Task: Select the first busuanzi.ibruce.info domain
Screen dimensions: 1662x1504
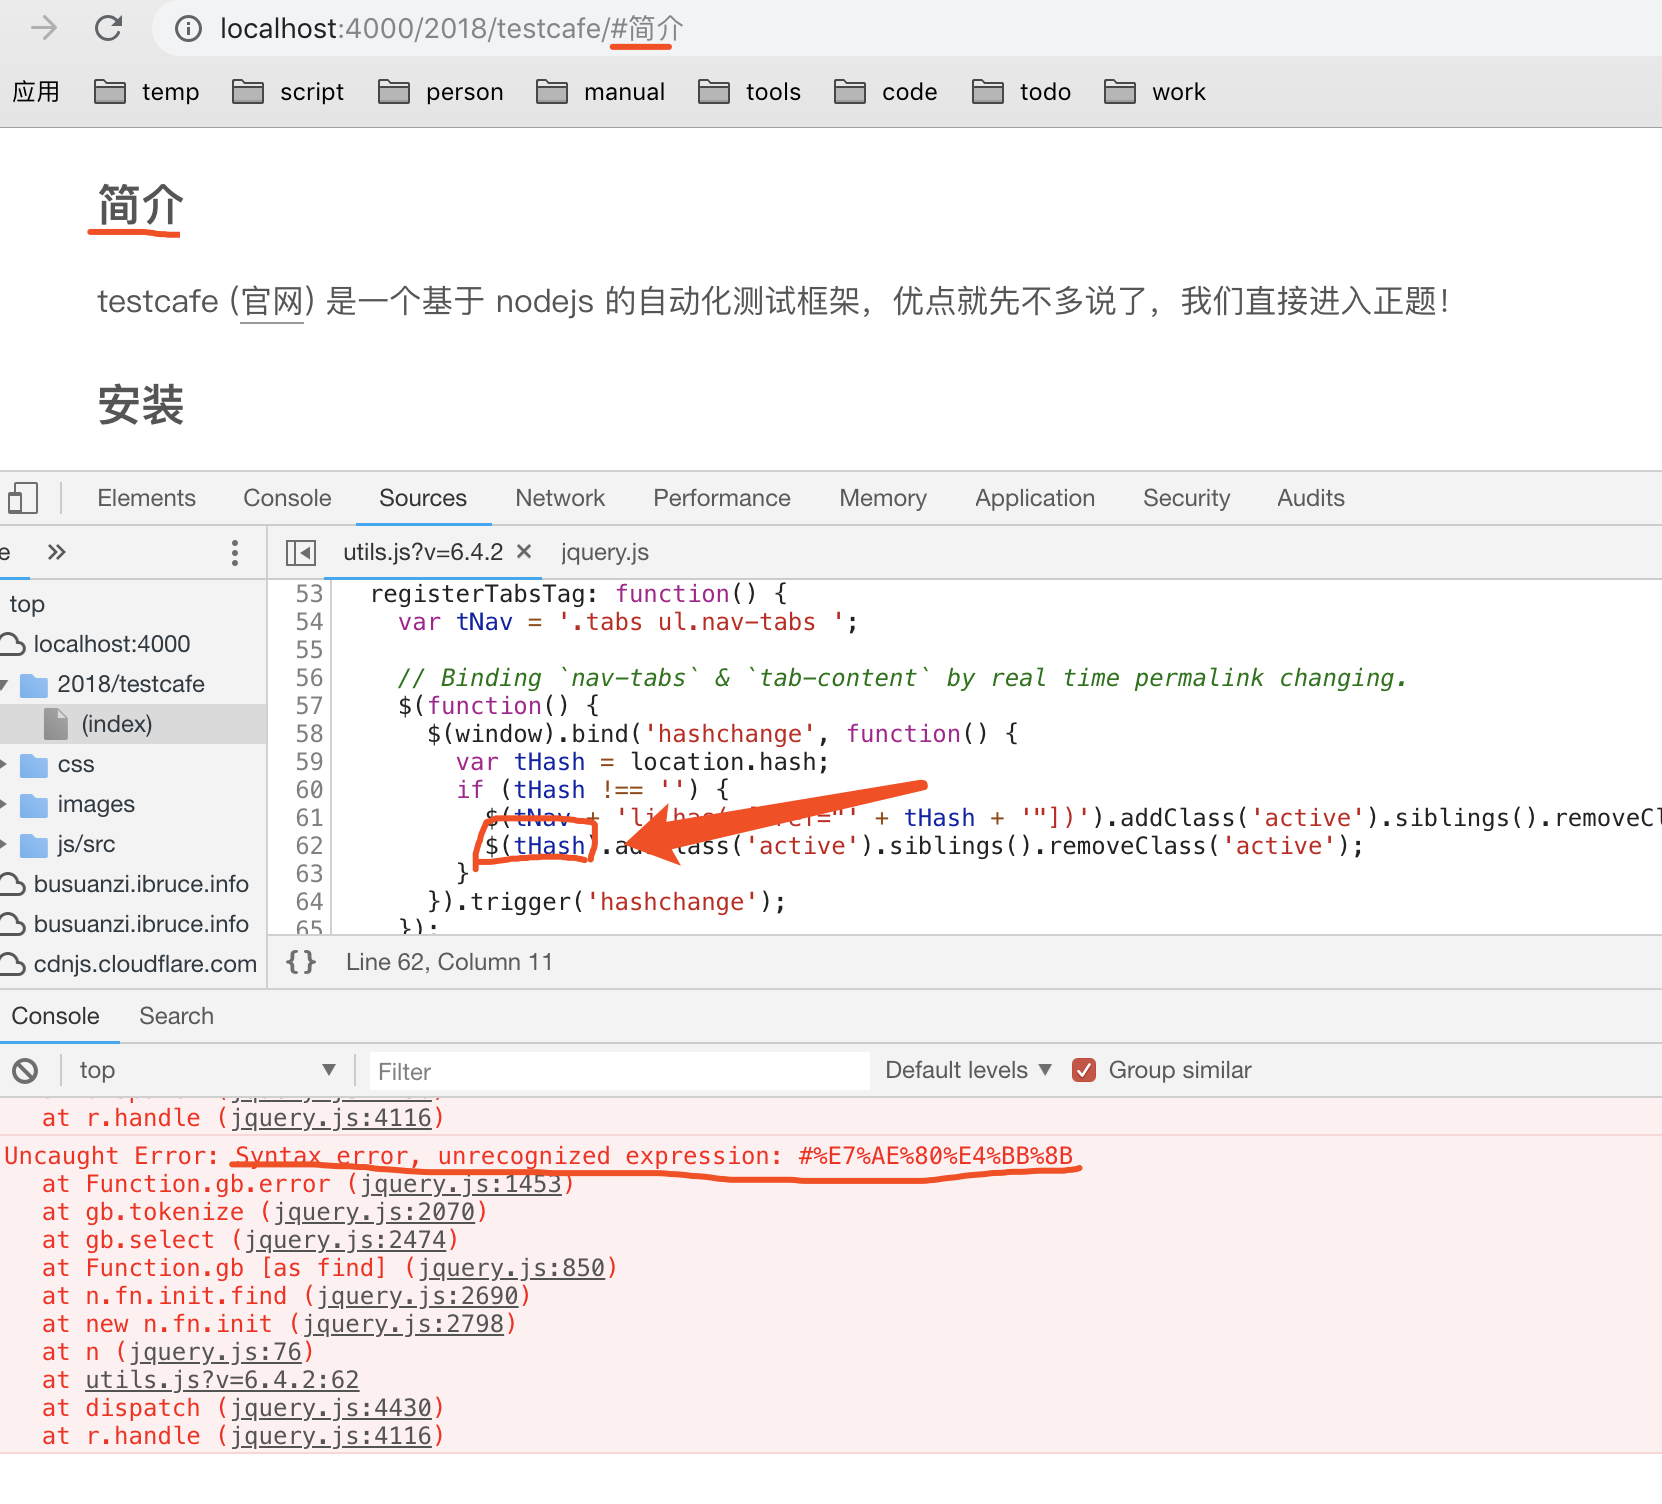Action: (x=141, y=884)
